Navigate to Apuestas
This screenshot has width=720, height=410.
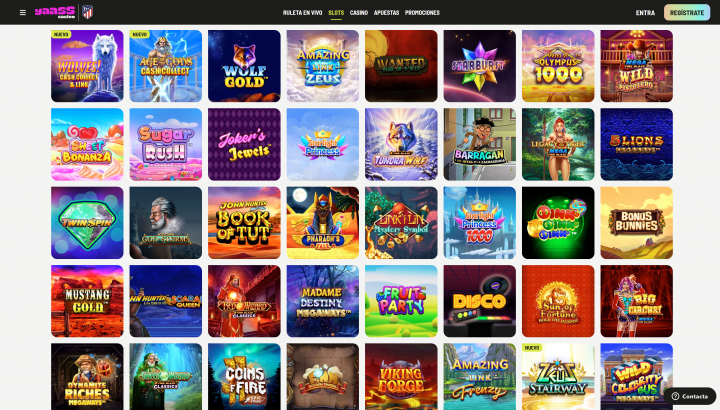tap(386, 12)
